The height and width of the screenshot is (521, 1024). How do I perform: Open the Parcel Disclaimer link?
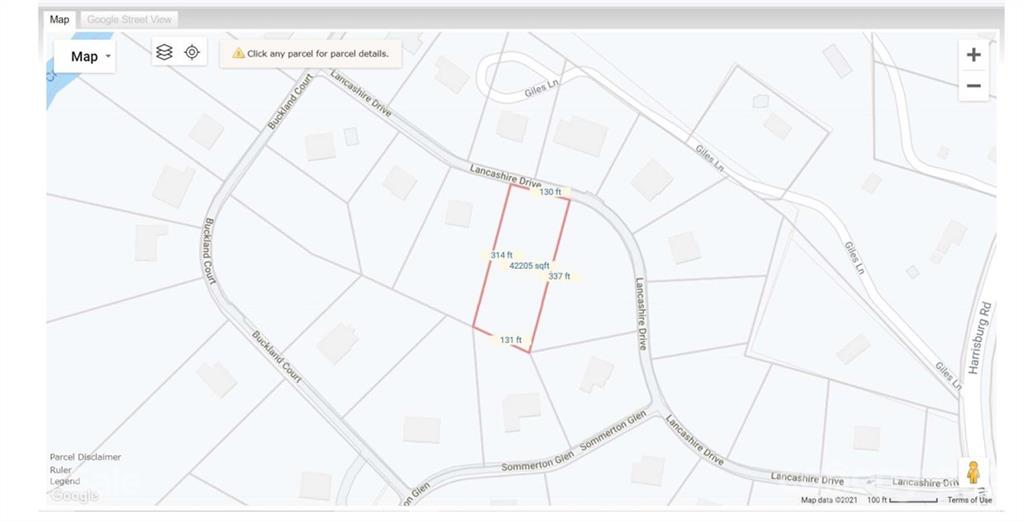pos(85,457)
